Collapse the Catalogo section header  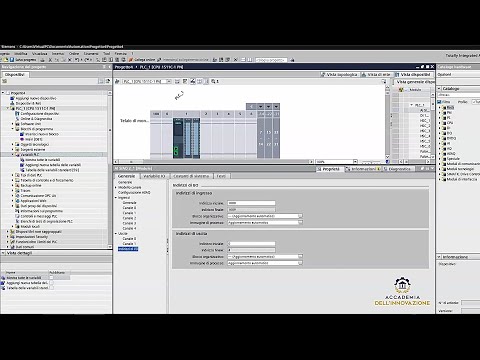[439, 89]
